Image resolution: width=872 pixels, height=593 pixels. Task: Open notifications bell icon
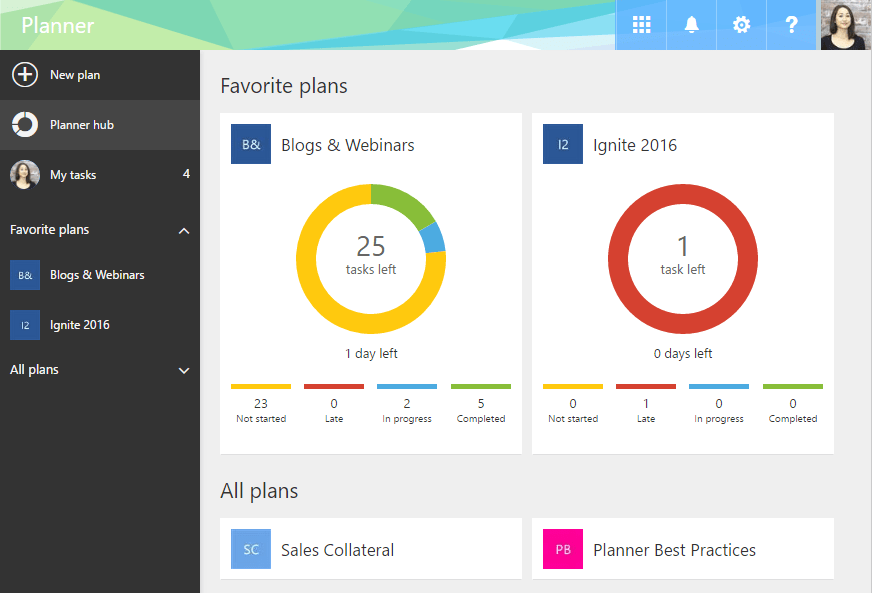pyautogui.click(x=691, y=24)
